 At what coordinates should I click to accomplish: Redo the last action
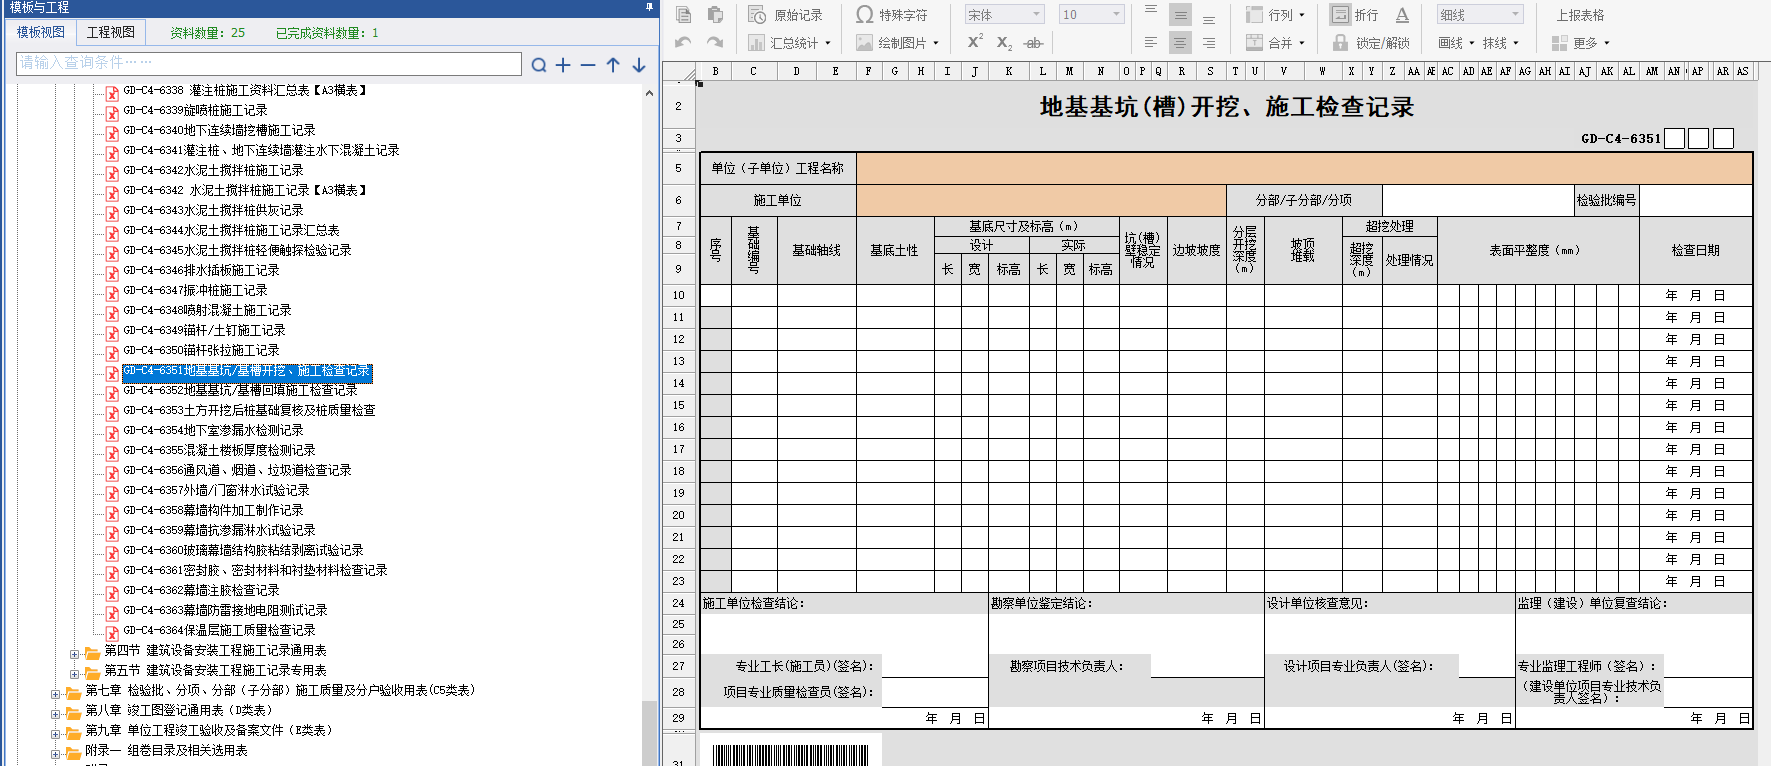715,42
